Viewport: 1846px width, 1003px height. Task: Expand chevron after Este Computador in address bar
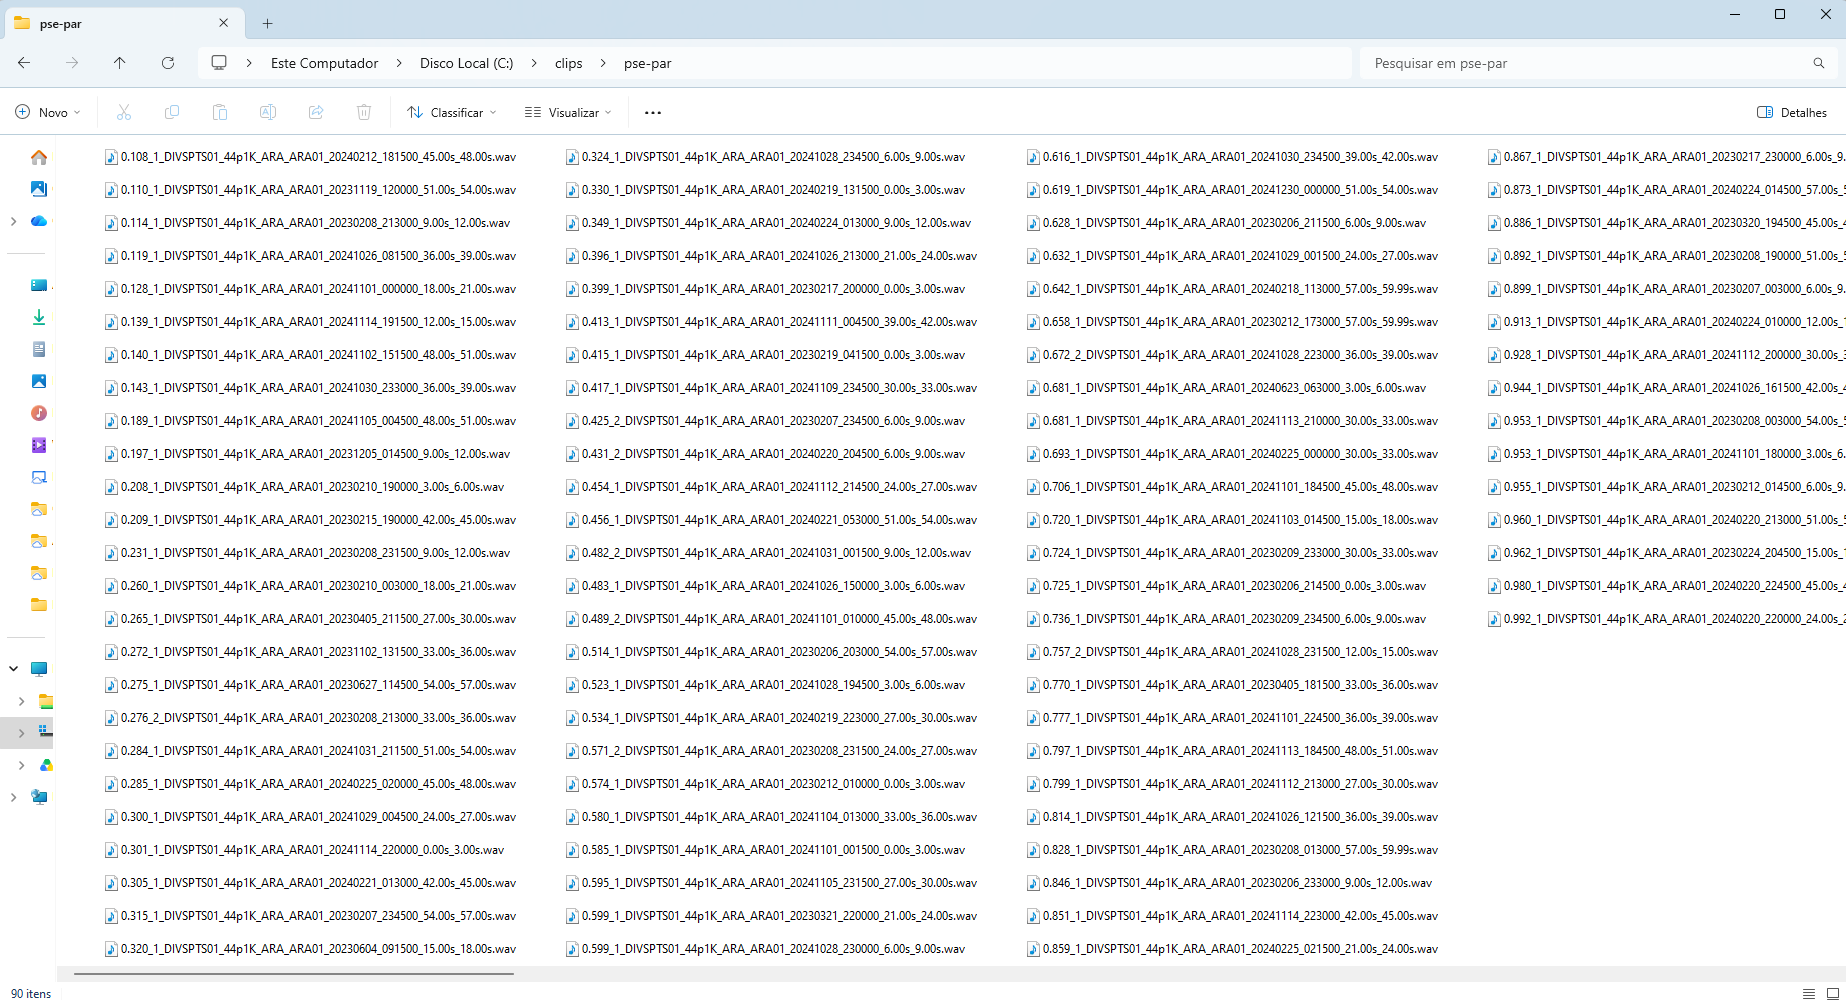tap(399, 63)
